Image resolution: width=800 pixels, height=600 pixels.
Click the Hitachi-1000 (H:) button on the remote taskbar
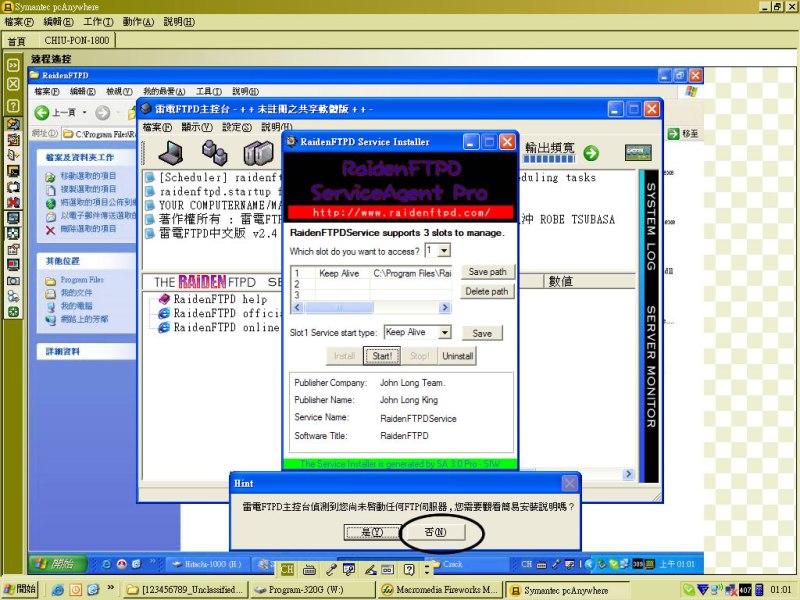[x=208, y=564]
